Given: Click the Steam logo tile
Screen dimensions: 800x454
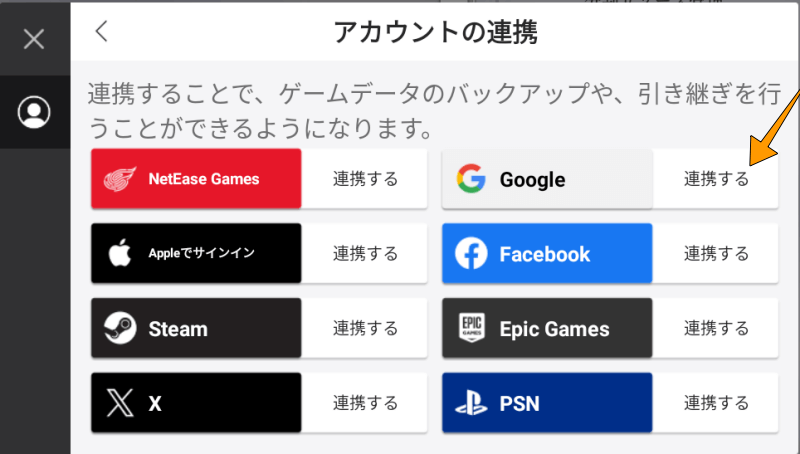Looking at the screenshot, I should click(196, 328).
